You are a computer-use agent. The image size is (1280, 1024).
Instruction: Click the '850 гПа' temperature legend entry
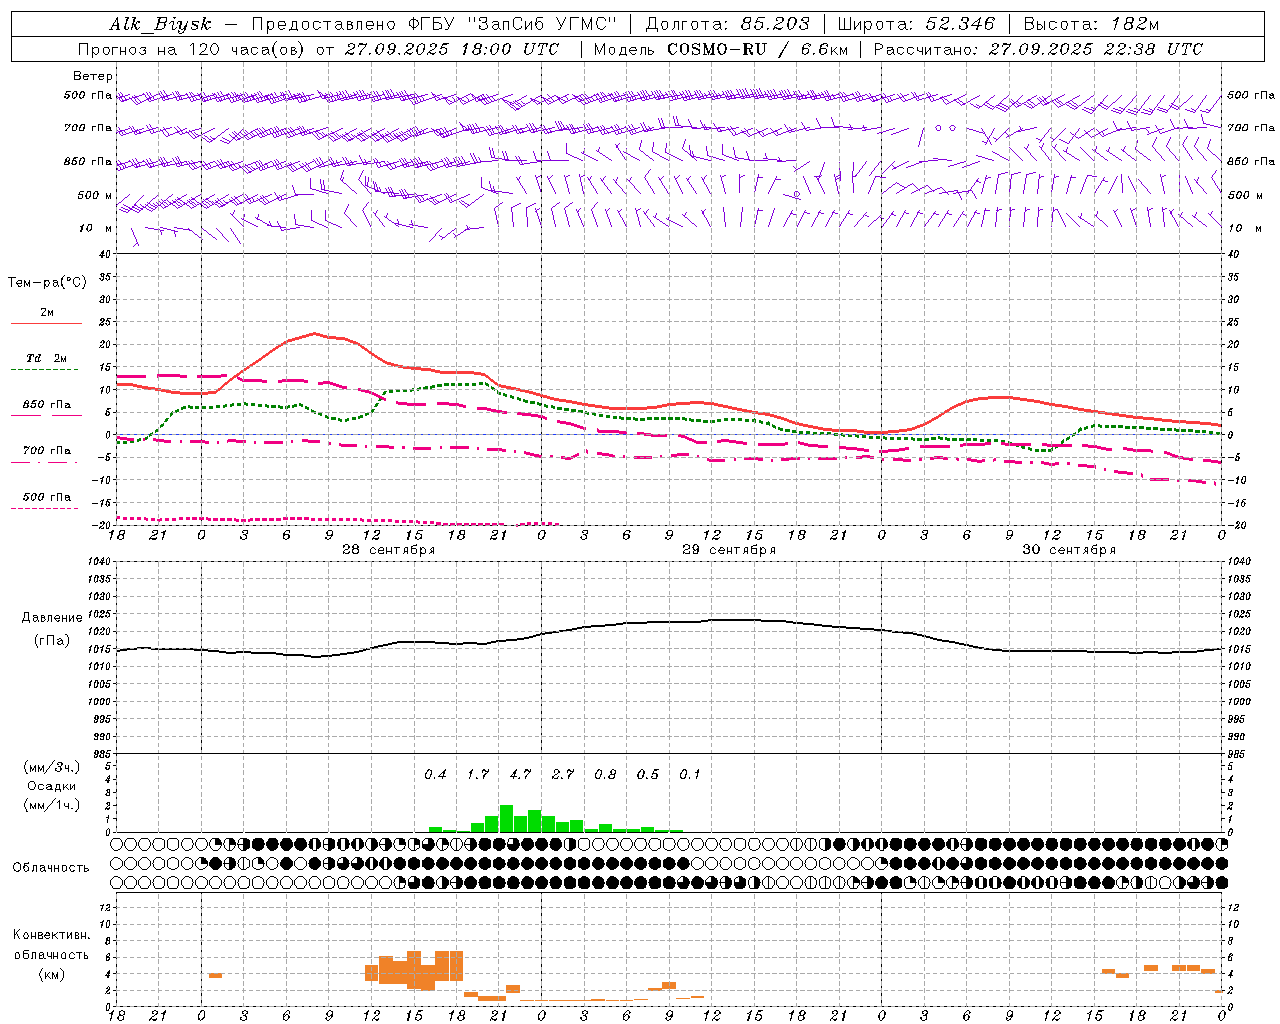tap(46, 405)
